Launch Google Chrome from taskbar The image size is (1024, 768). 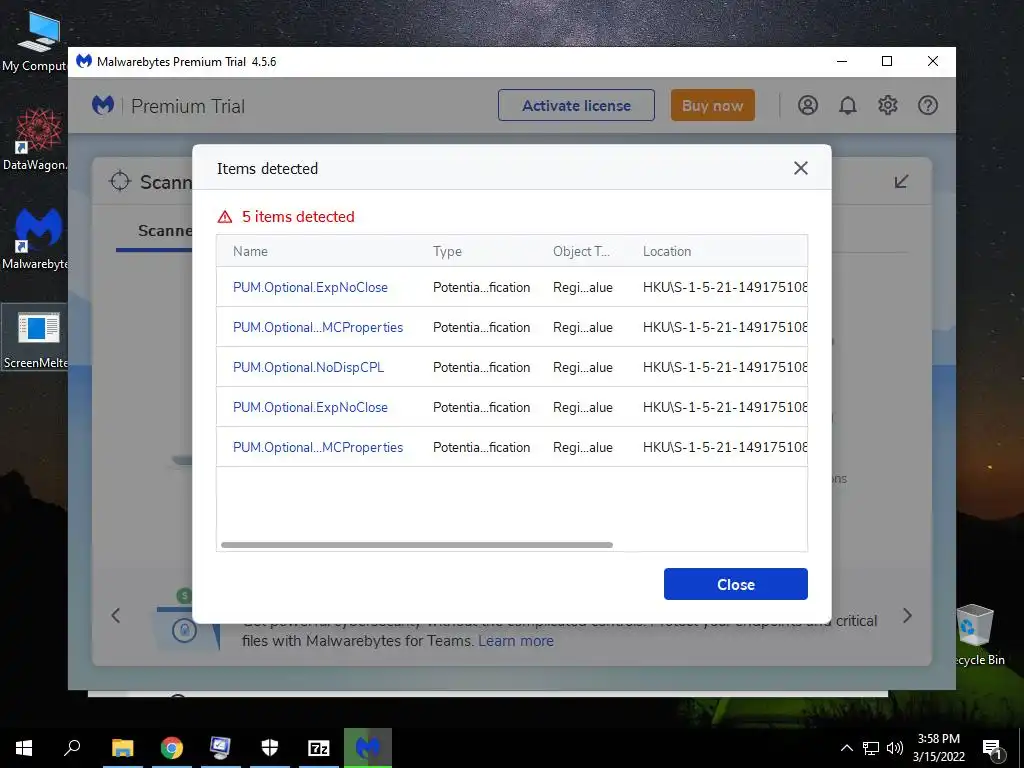(x=171, y=748)
